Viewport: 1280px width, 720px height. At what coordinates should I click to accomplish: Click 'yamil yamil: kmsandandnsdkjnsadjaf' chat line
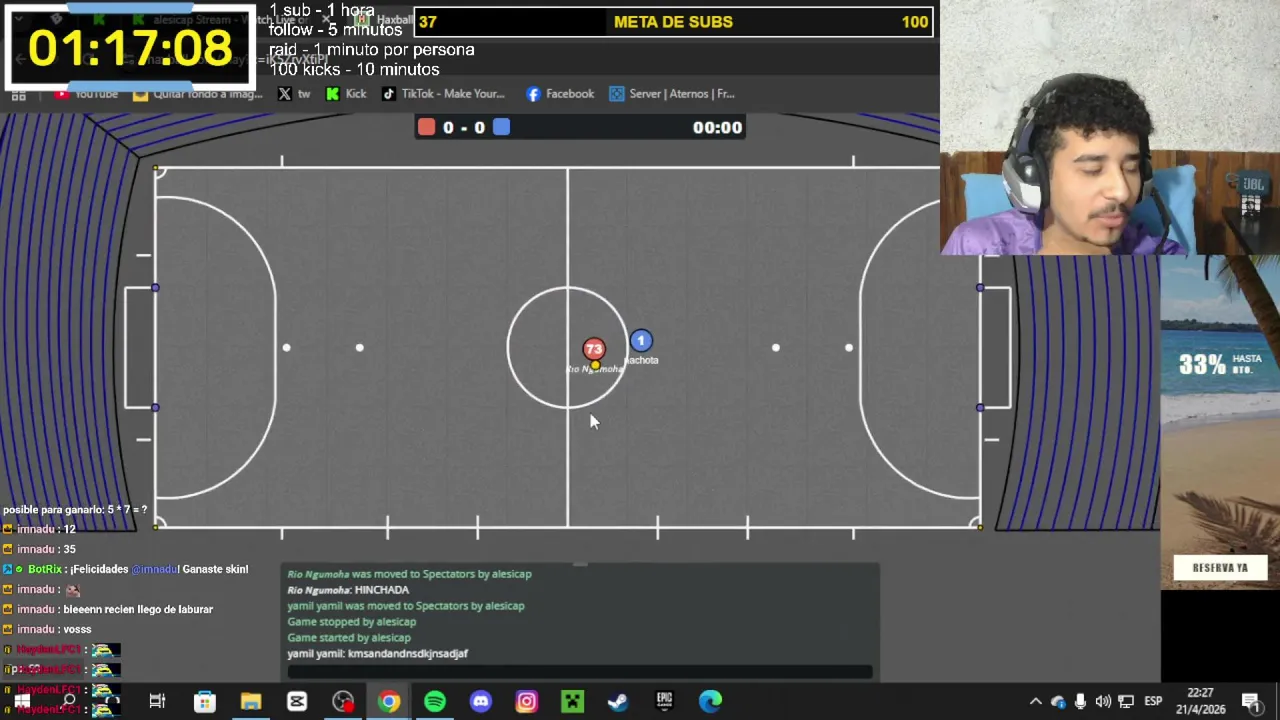tap(378, 654)
